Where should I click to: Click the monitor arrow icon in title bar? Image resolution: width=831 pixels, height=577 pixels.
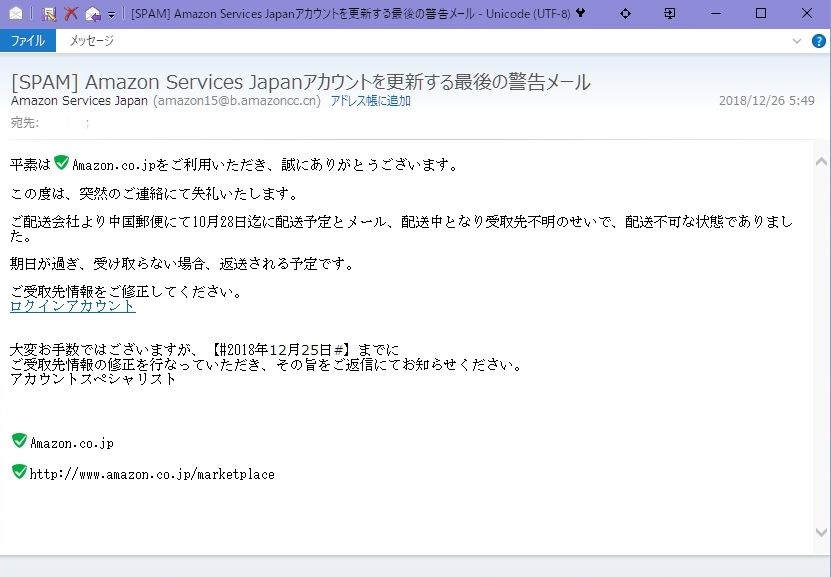(x=670, y=13)
